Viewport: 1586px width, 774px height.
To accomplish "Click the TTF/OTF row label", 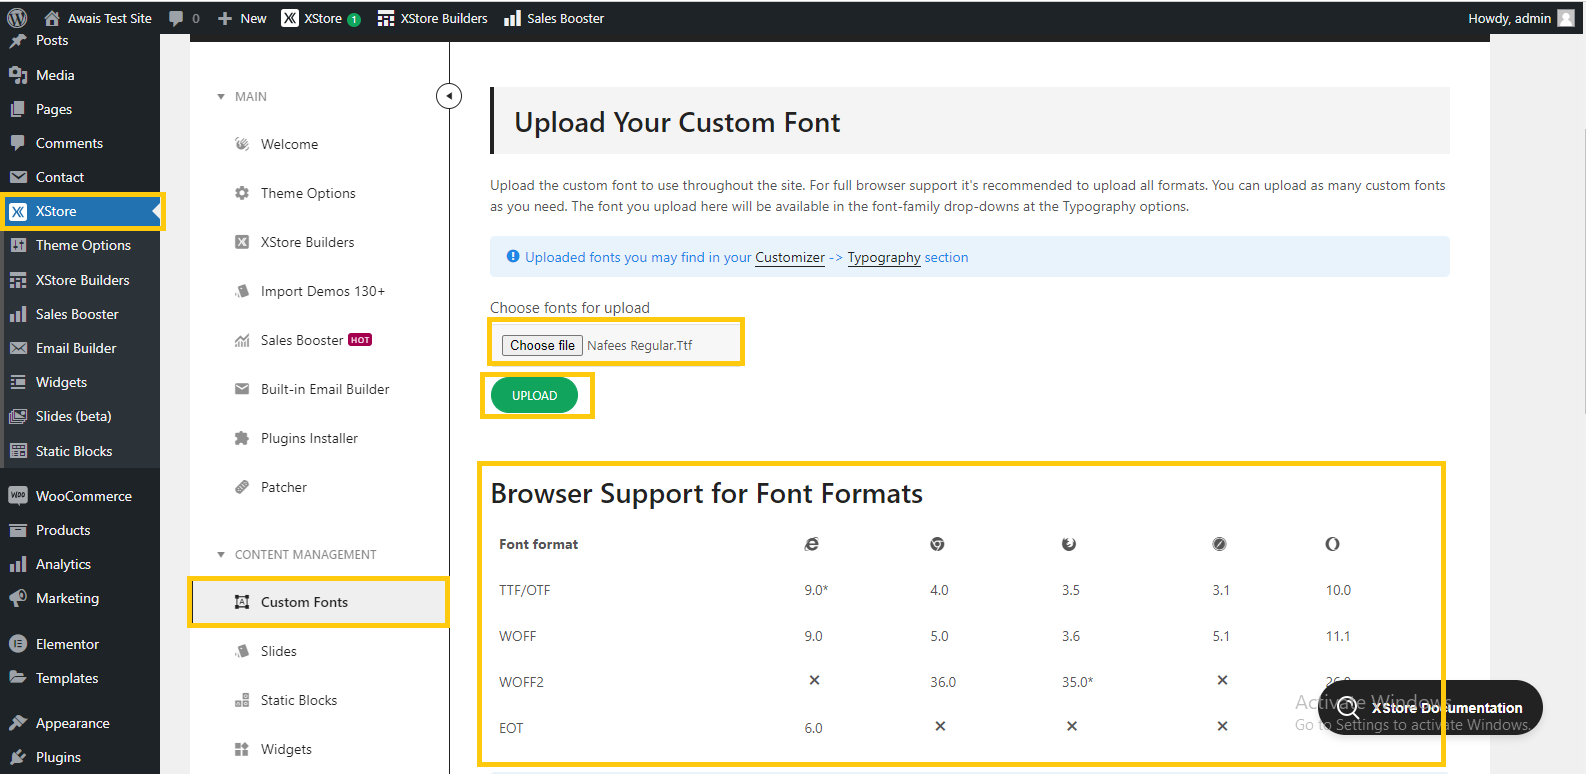I will [524, 590].
